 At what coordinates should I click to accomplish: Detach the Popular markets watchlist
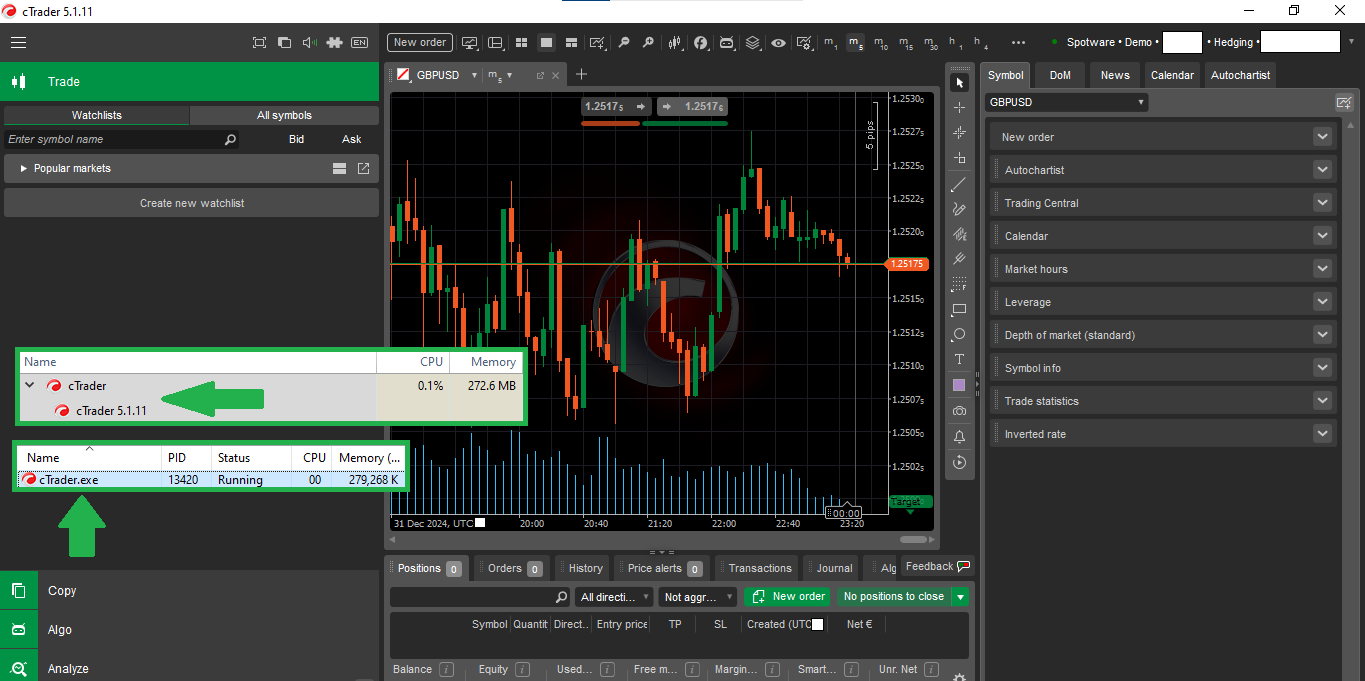(x=363, y=168)
